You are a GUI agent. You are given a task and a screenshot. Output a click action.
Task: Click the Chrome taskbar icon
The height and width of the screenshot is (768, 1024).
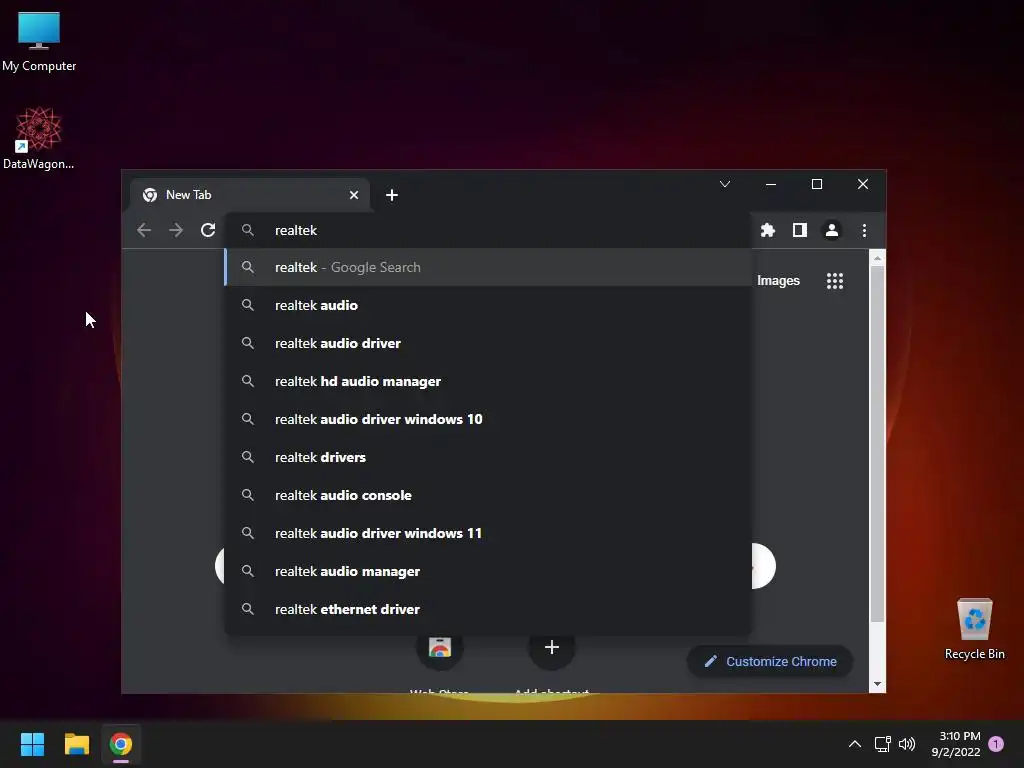pyautogui.click(x=121, y=744)
